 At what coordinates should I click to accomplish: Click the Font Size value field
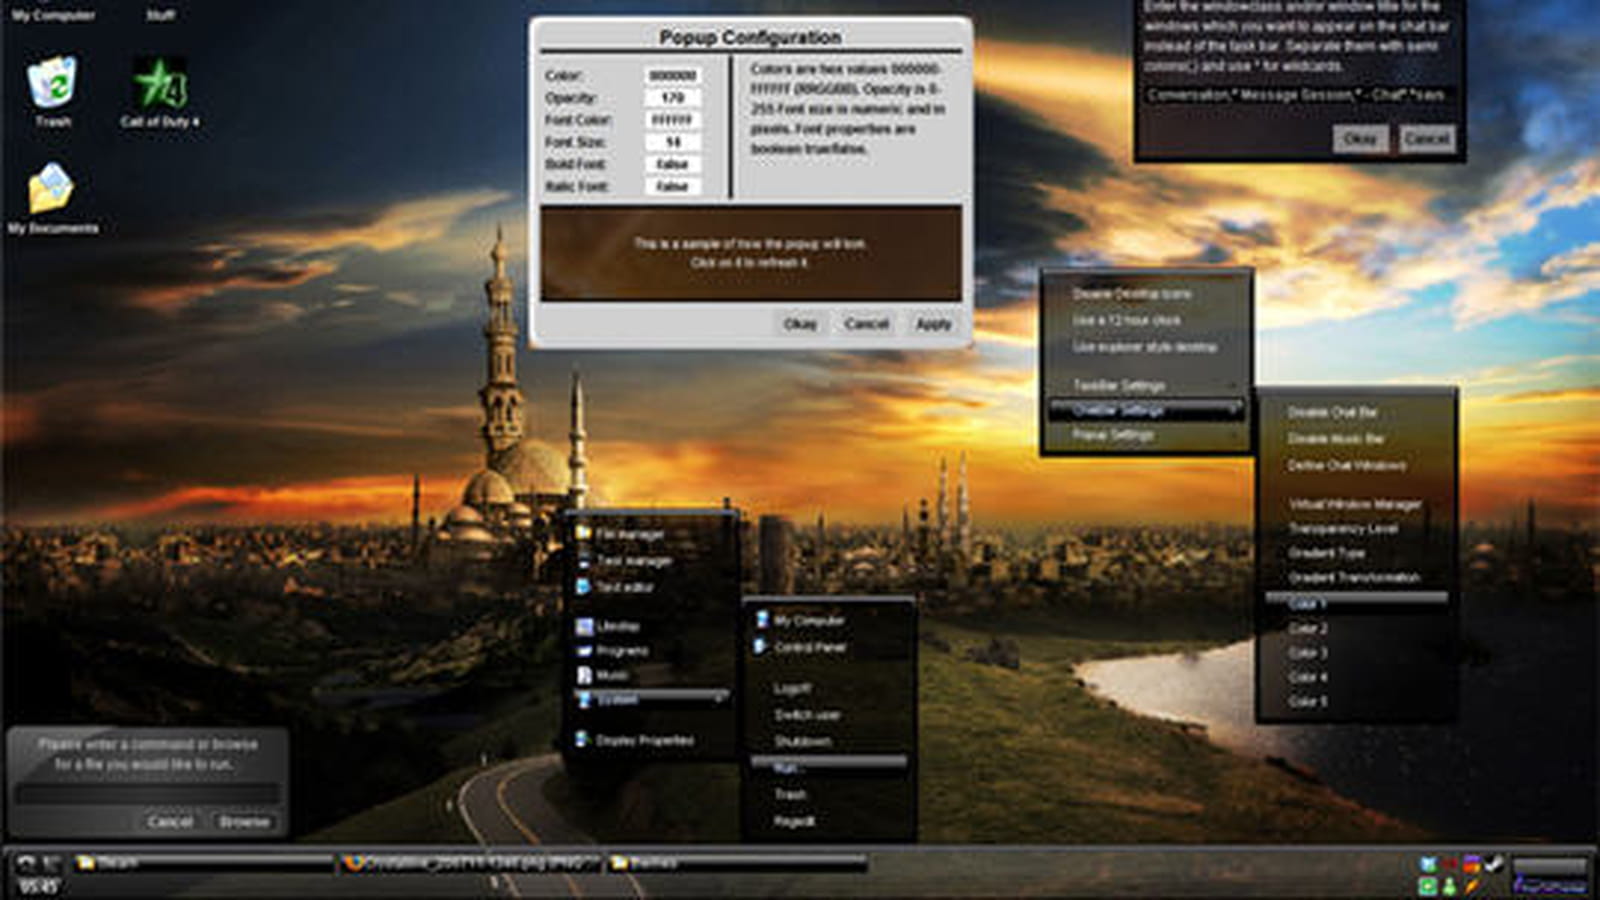[x=672, y=142]
